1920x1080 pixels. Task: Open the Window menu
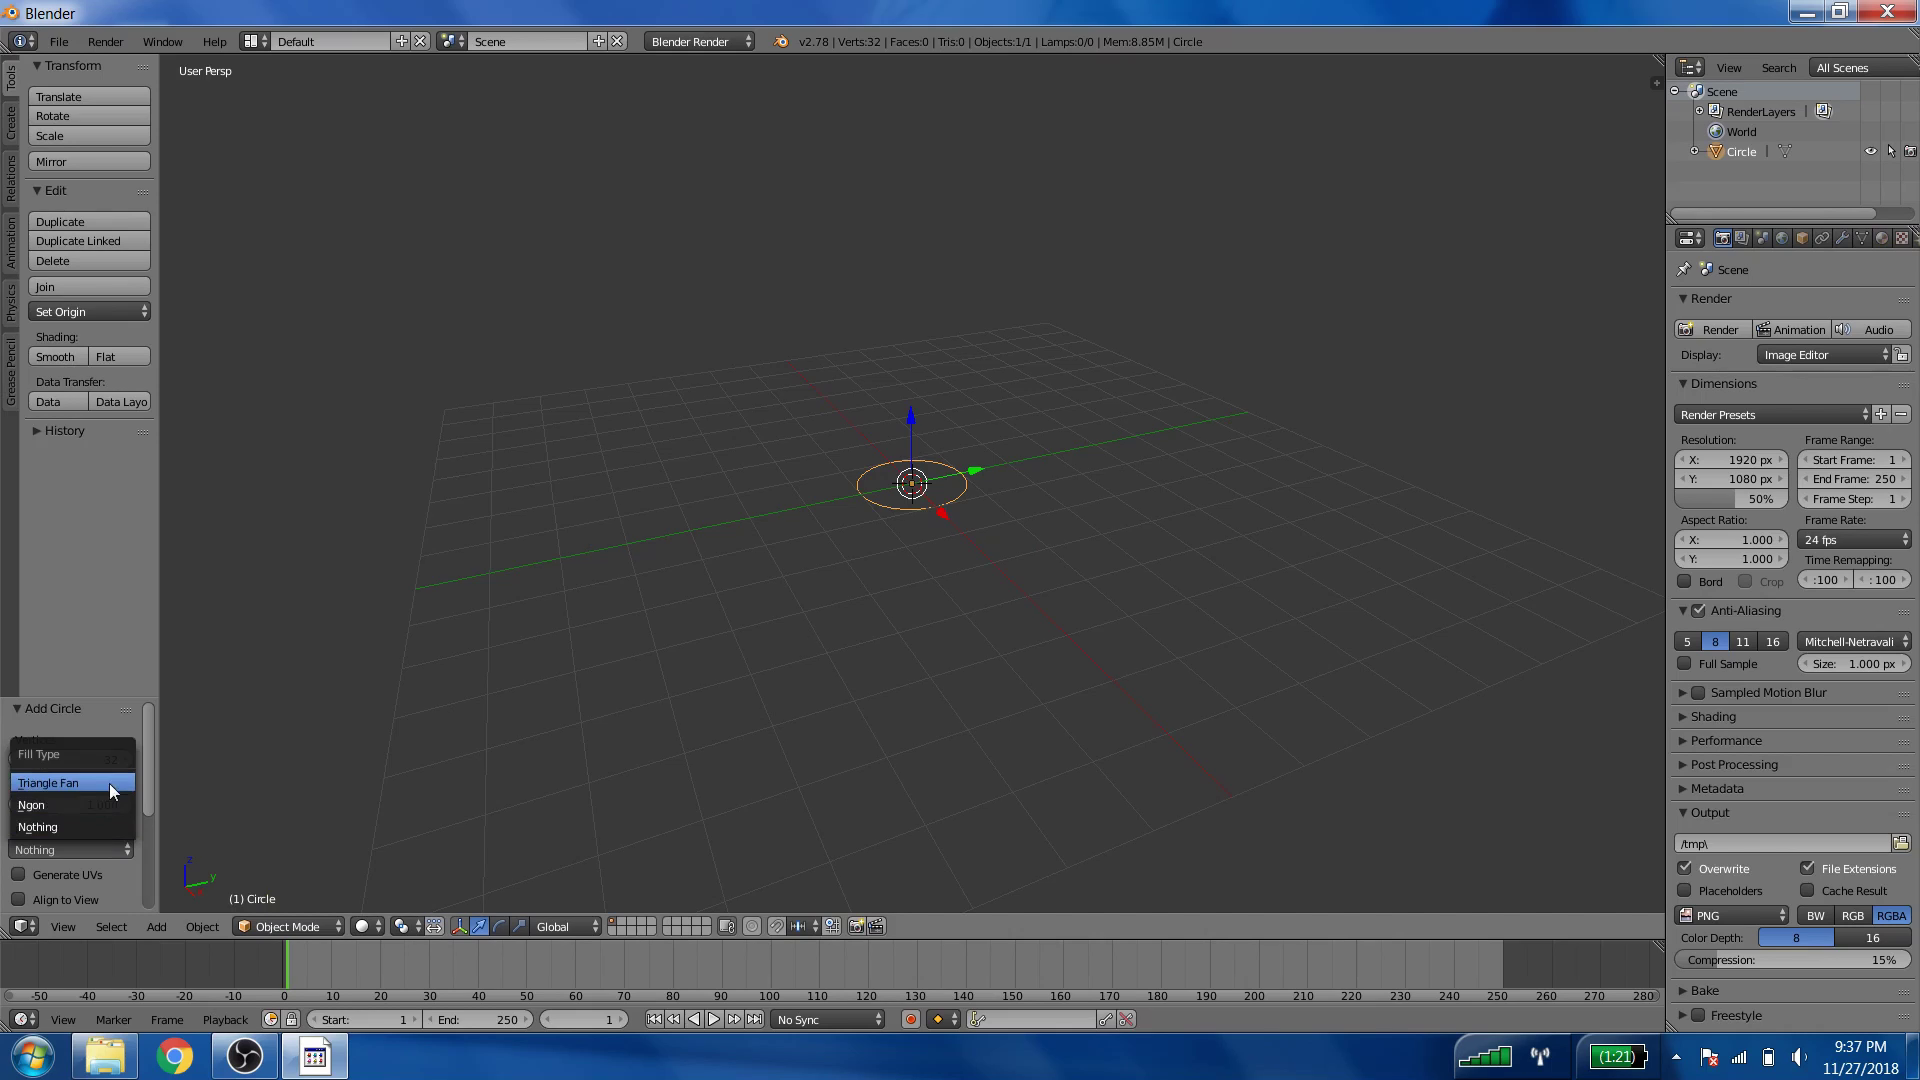pos(162,41)
